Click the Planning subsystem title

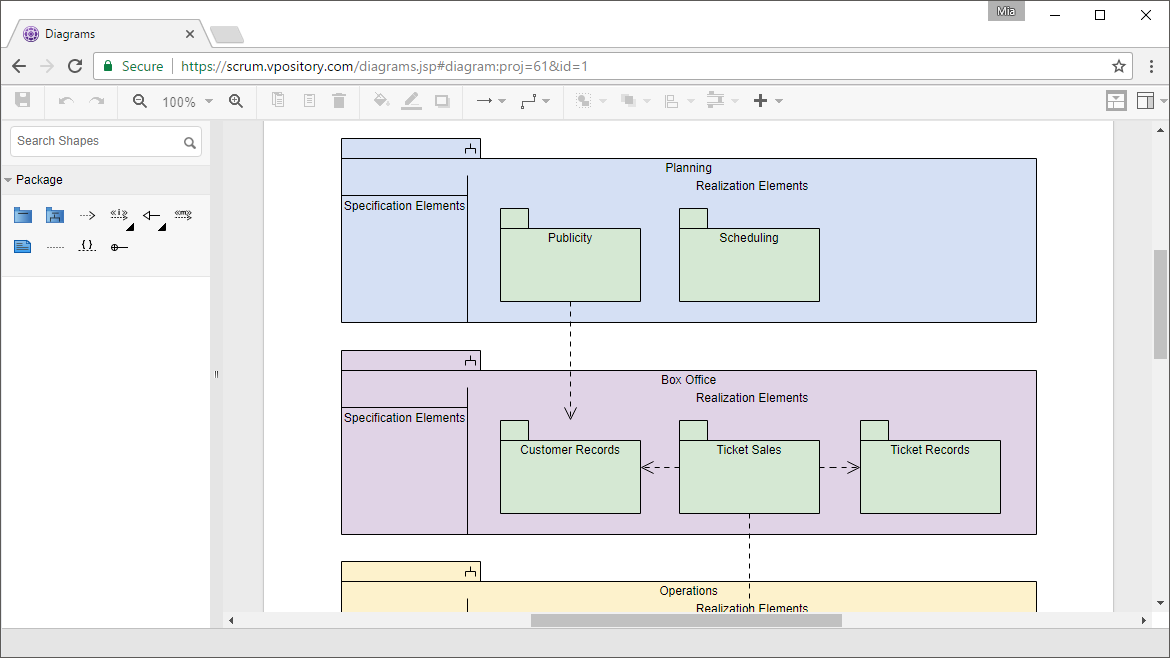(689, 168)
